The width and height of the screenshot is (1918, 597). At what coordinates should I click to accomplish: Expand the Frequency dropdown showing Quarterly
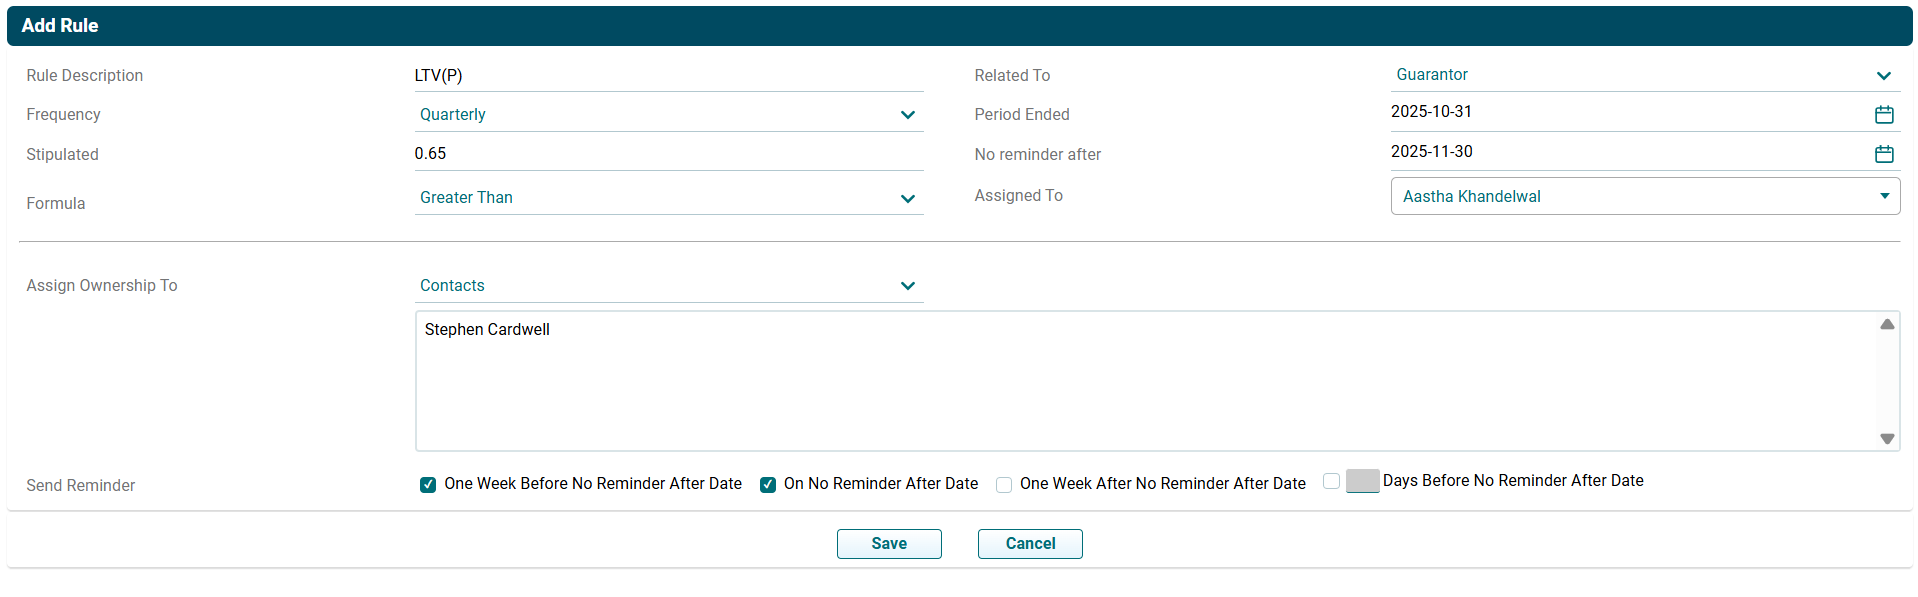click(x=668, y=115)
